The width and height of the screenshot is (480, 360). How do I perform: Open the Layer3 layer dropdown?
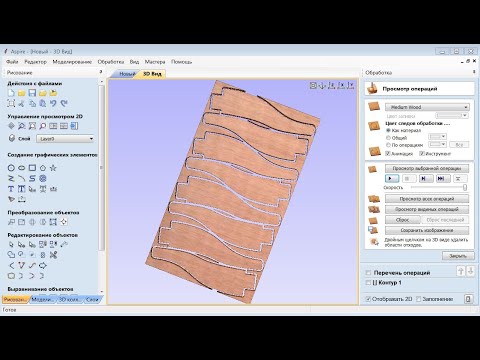click(x=65, y=139)
